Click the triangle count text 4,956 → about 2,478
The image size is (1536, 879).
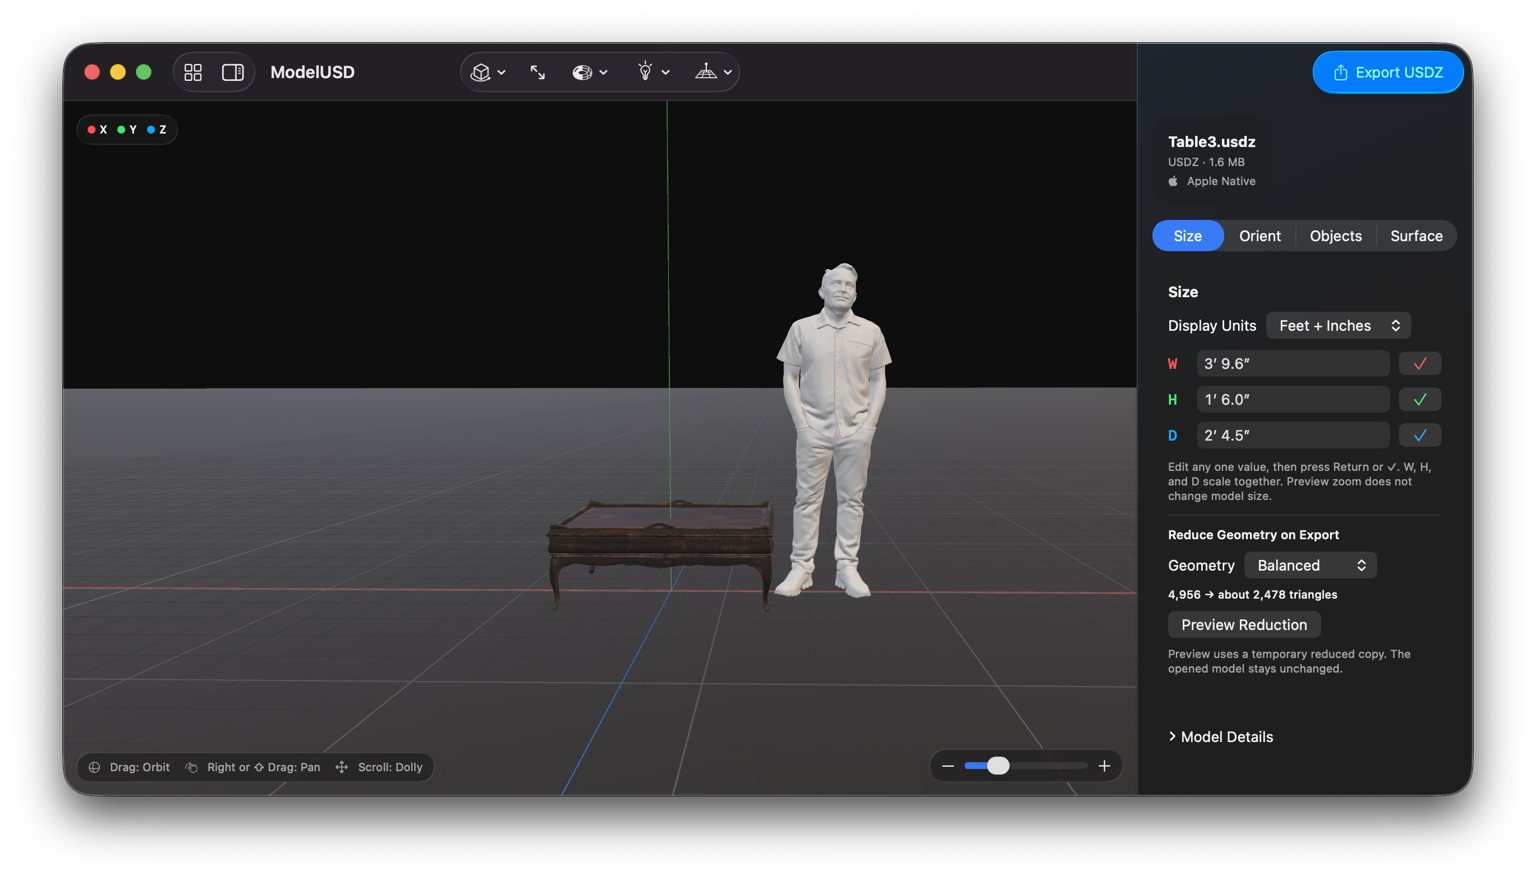(x=1252, y=595)
